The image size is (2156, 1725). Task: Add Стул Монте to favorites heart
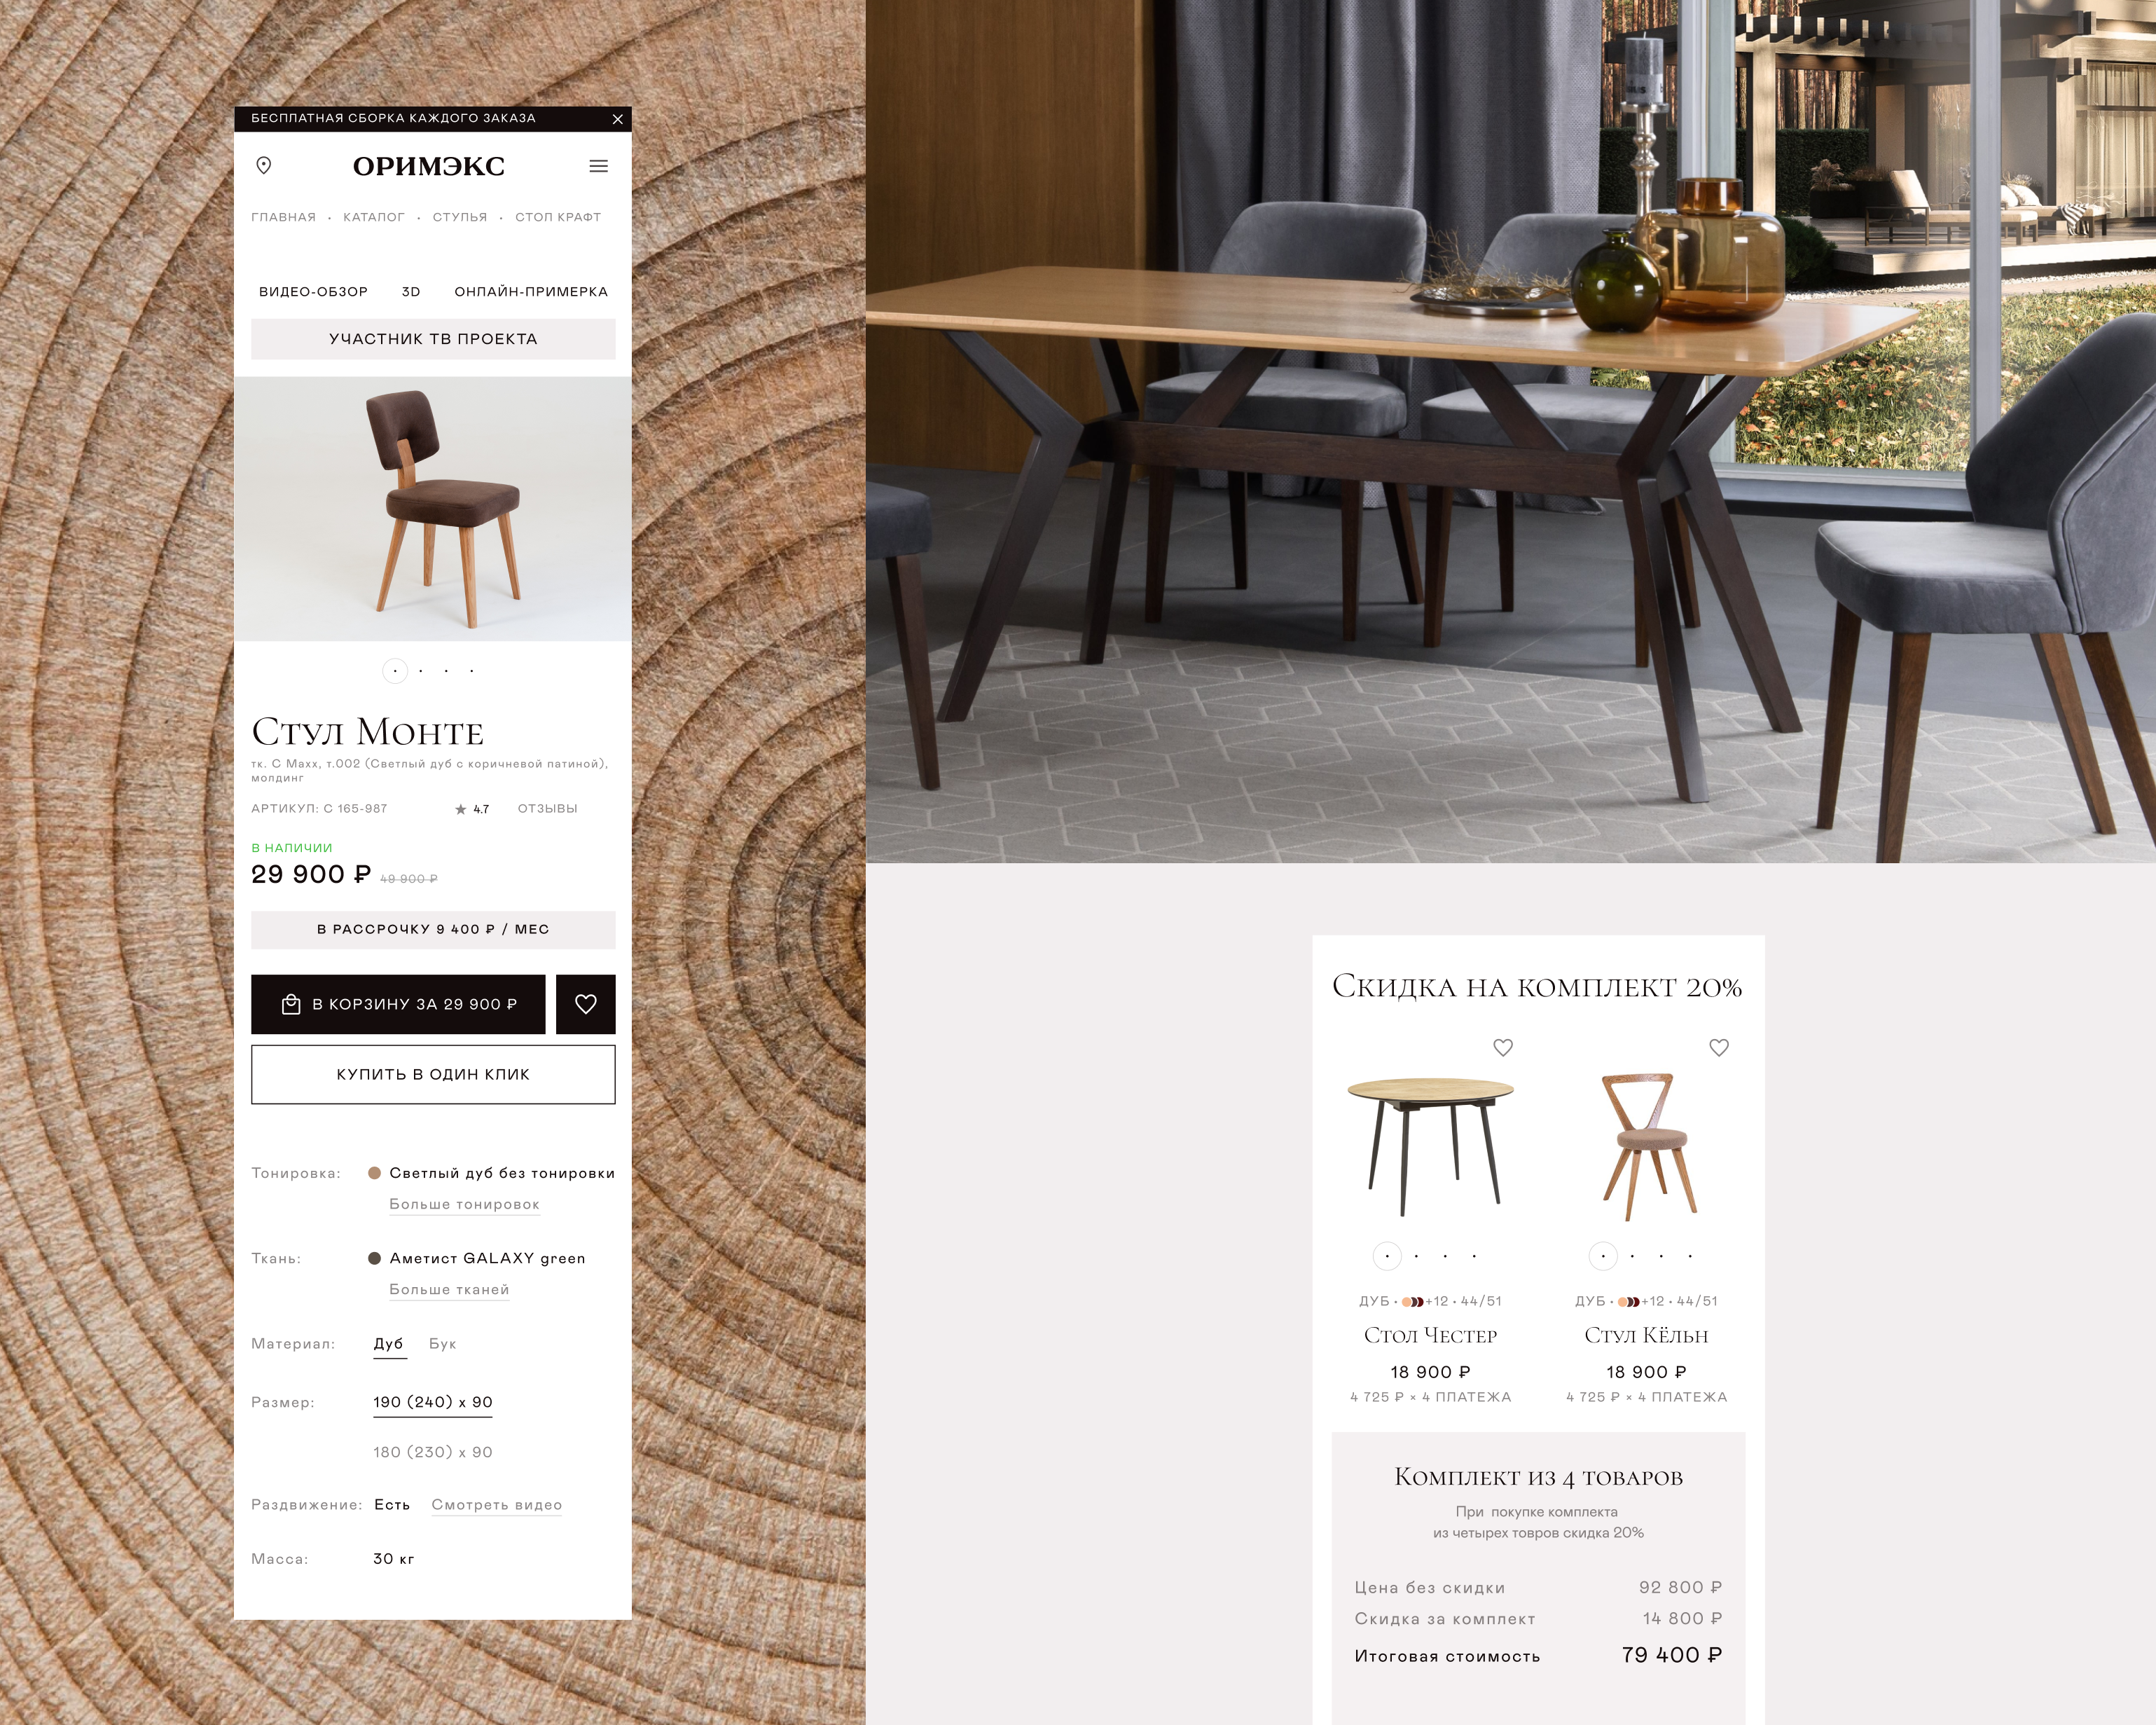point(585,1004)
